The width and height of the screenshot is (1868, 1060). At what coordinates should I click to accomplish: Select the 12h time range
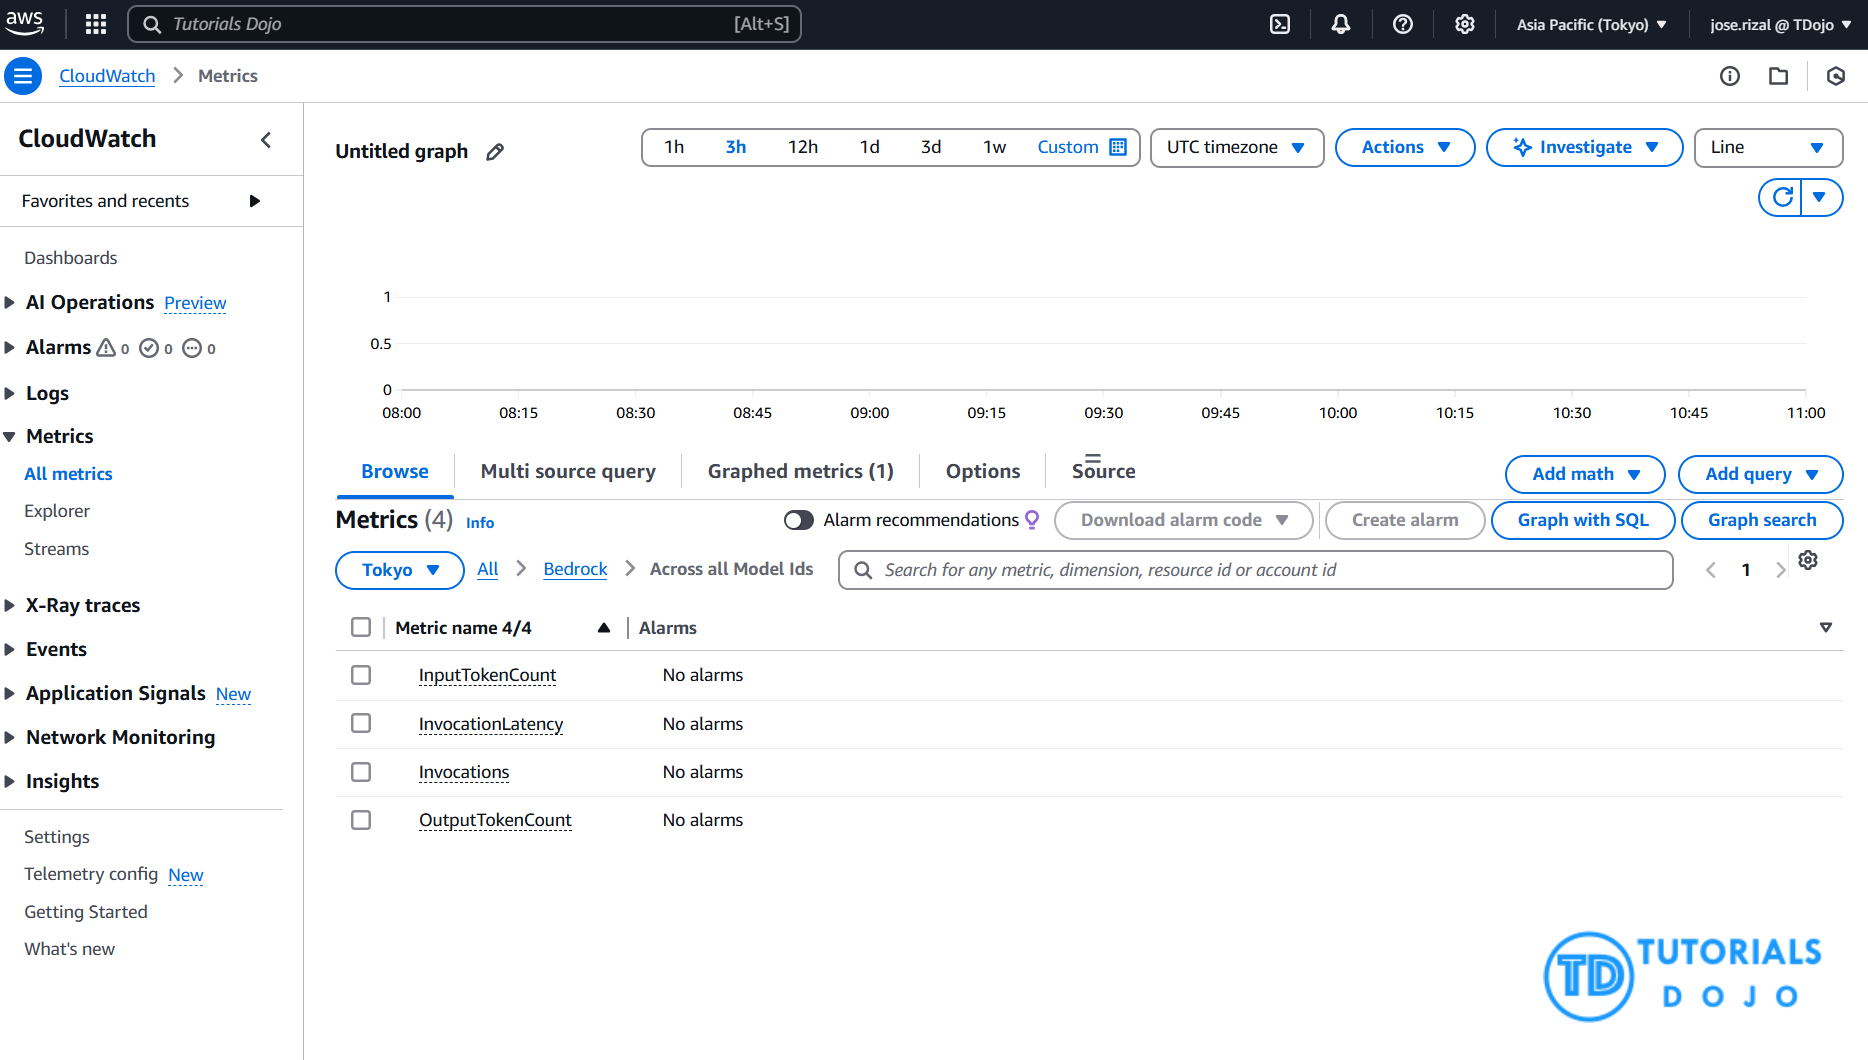pos(803,147)
